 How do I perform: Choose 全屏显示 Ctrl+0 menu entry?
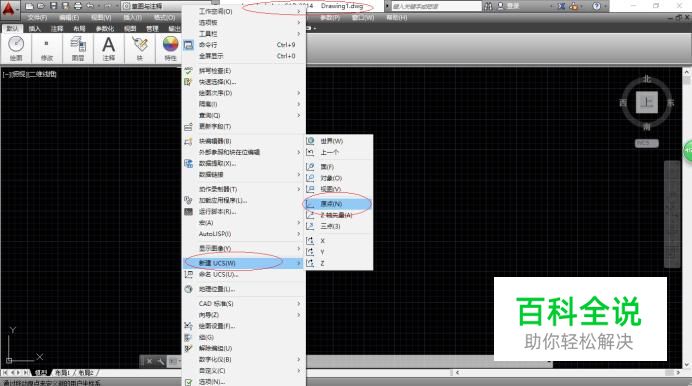click(244, 56)
